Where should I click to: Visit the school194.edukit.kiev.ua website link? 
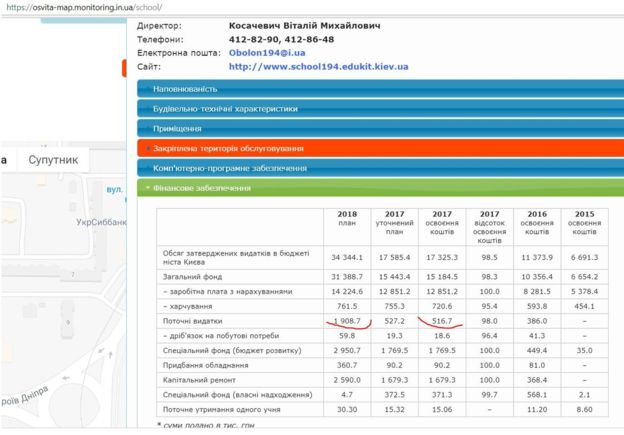pos(318,66)
